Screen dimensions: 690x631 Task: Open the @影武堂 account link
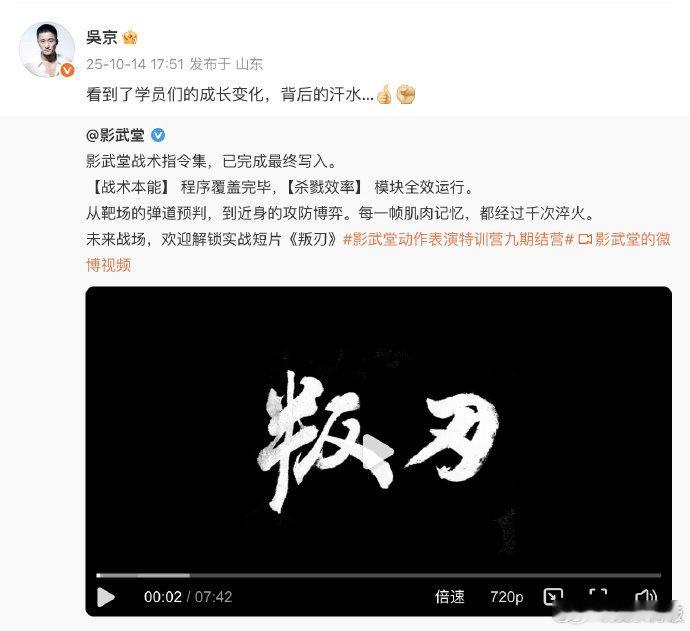tap(115, 136)
